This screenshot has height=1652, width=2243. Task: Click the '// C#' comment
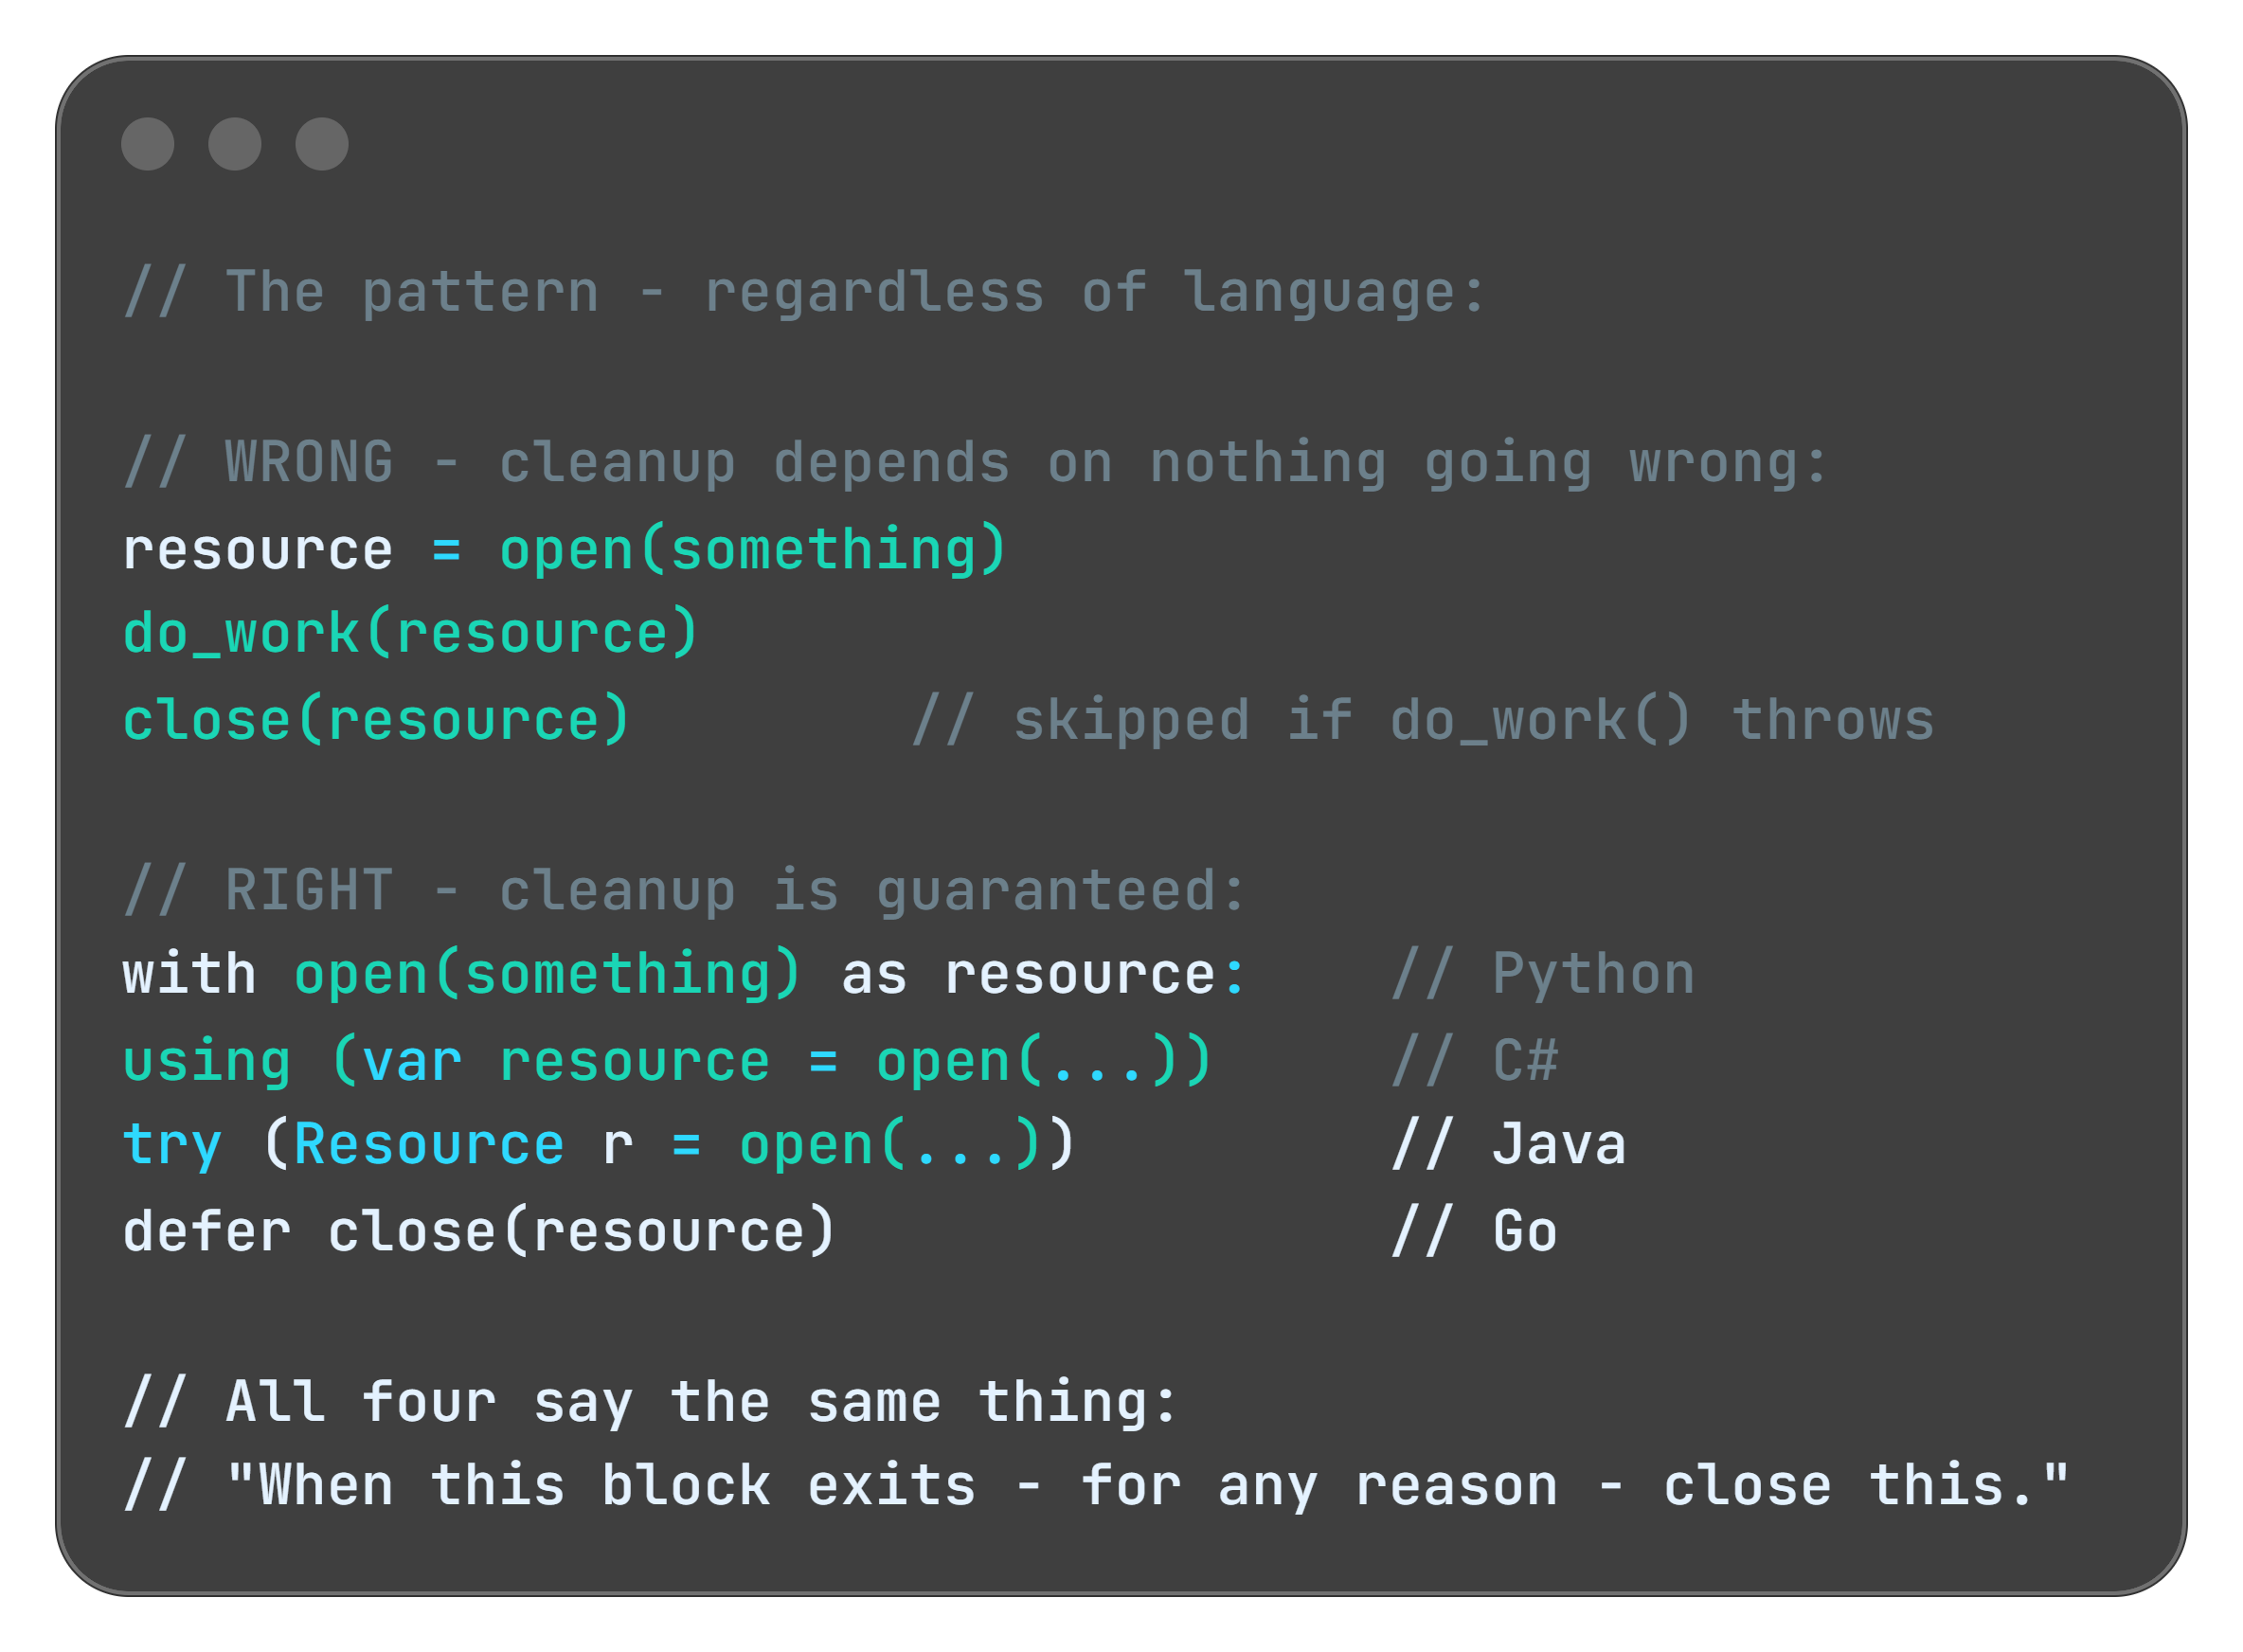1474,1061
